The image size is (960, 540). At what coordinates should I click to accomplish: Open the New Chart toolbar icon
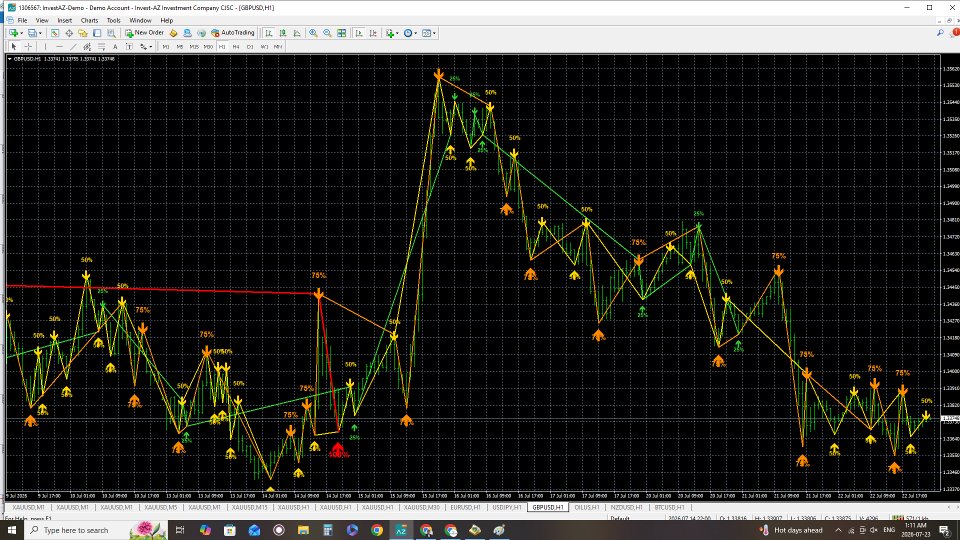(x=13, y=33)
